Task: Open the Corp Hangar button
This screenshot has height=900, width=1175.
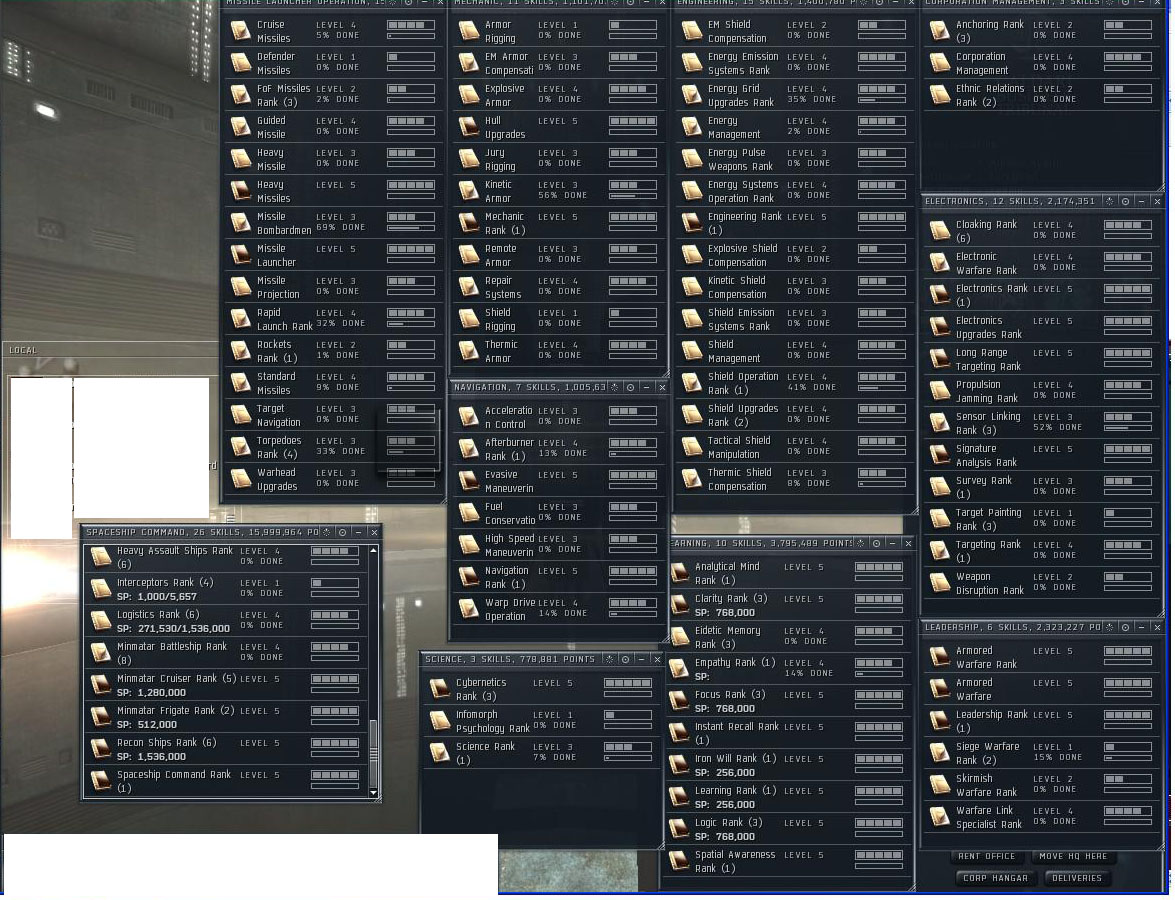Action: [996, 878]
